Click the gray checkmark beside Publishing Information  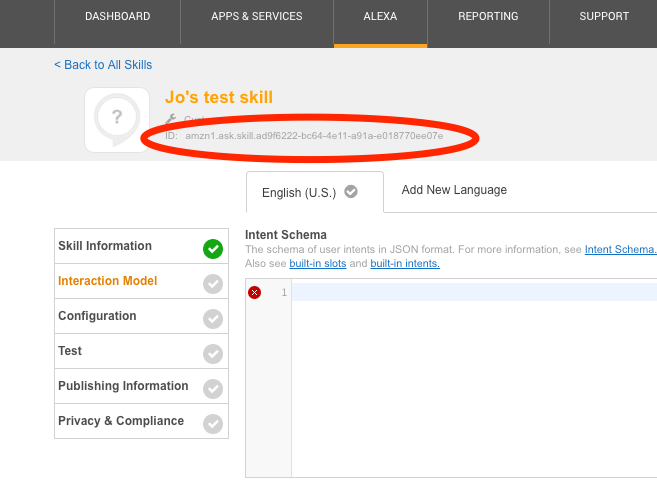(x=212, y=389)
